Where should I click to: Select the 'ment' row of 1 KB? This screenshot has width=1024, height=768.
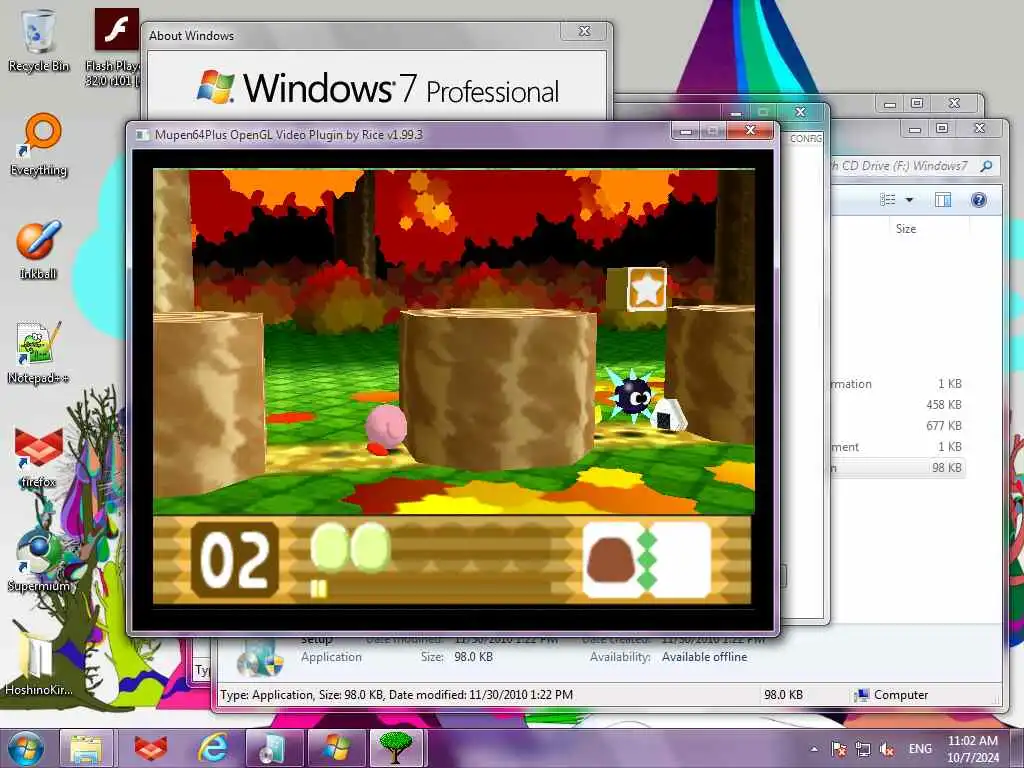click(899, 447)
